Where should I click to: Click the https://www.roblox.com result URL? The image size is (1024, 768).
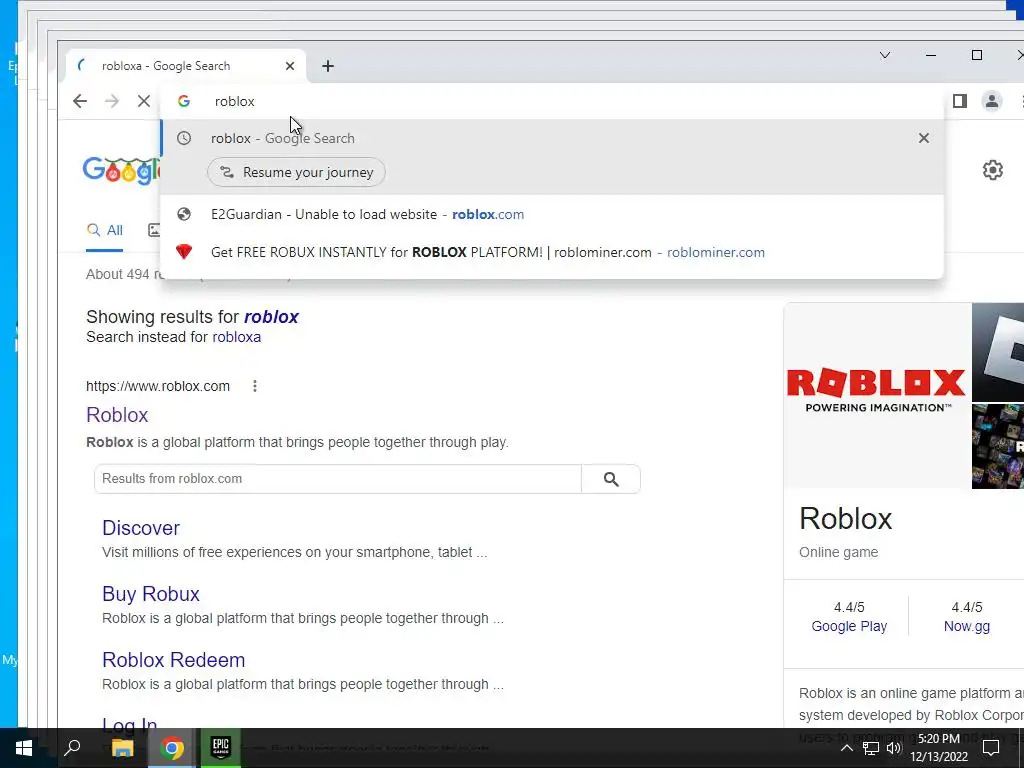(158, 386)
